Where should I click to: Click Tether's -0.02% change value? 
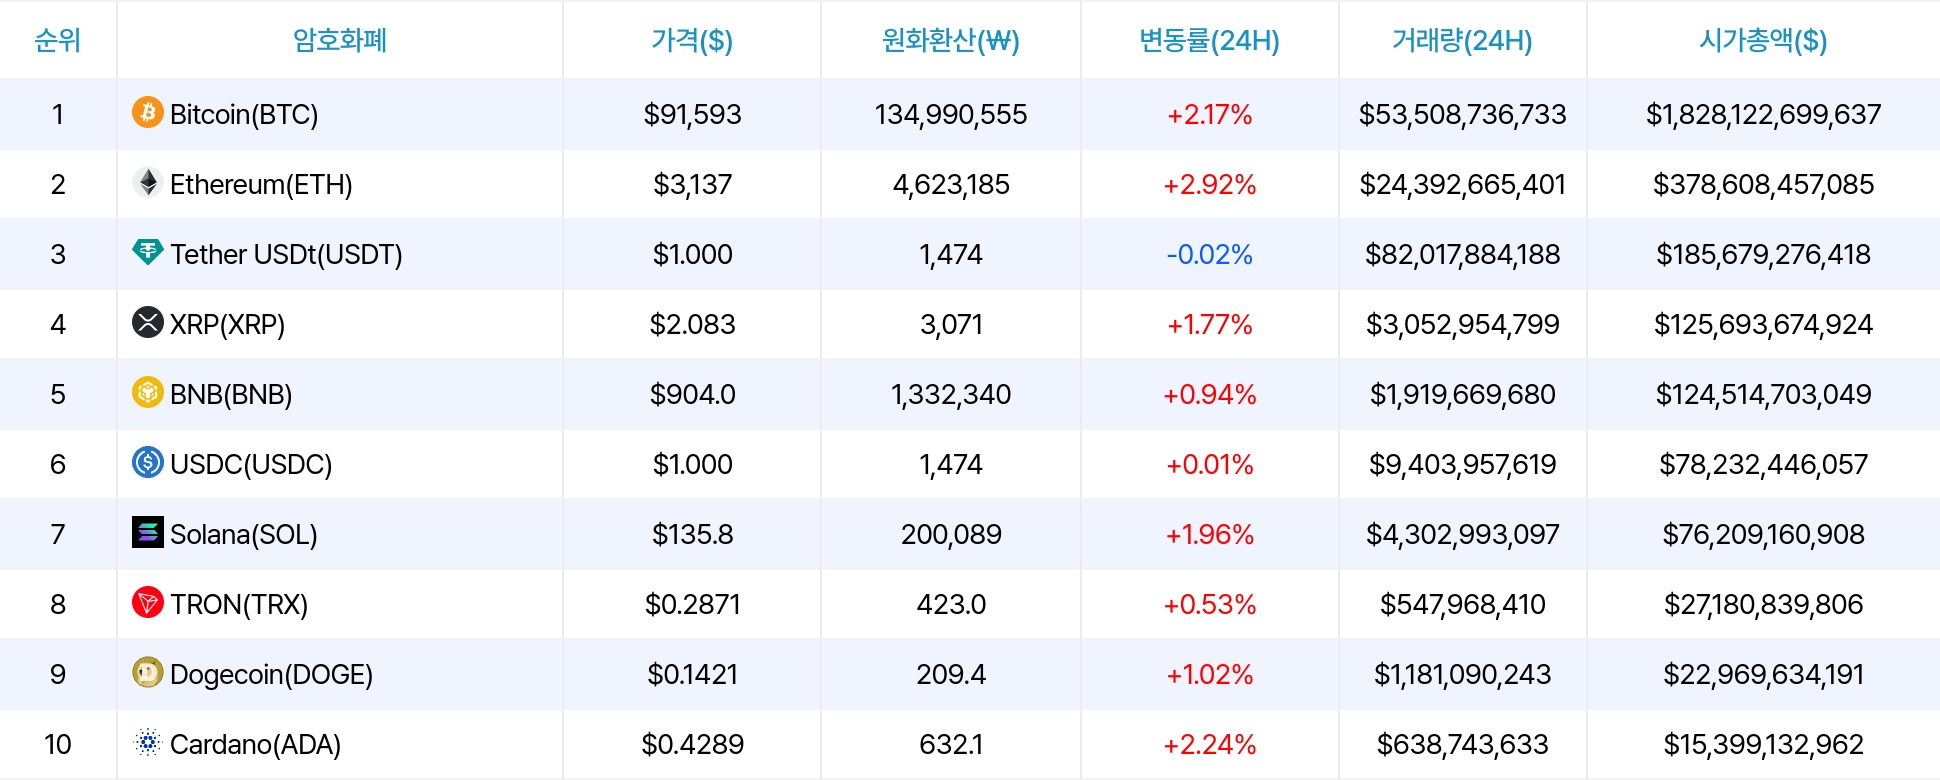pos(1209,255)
